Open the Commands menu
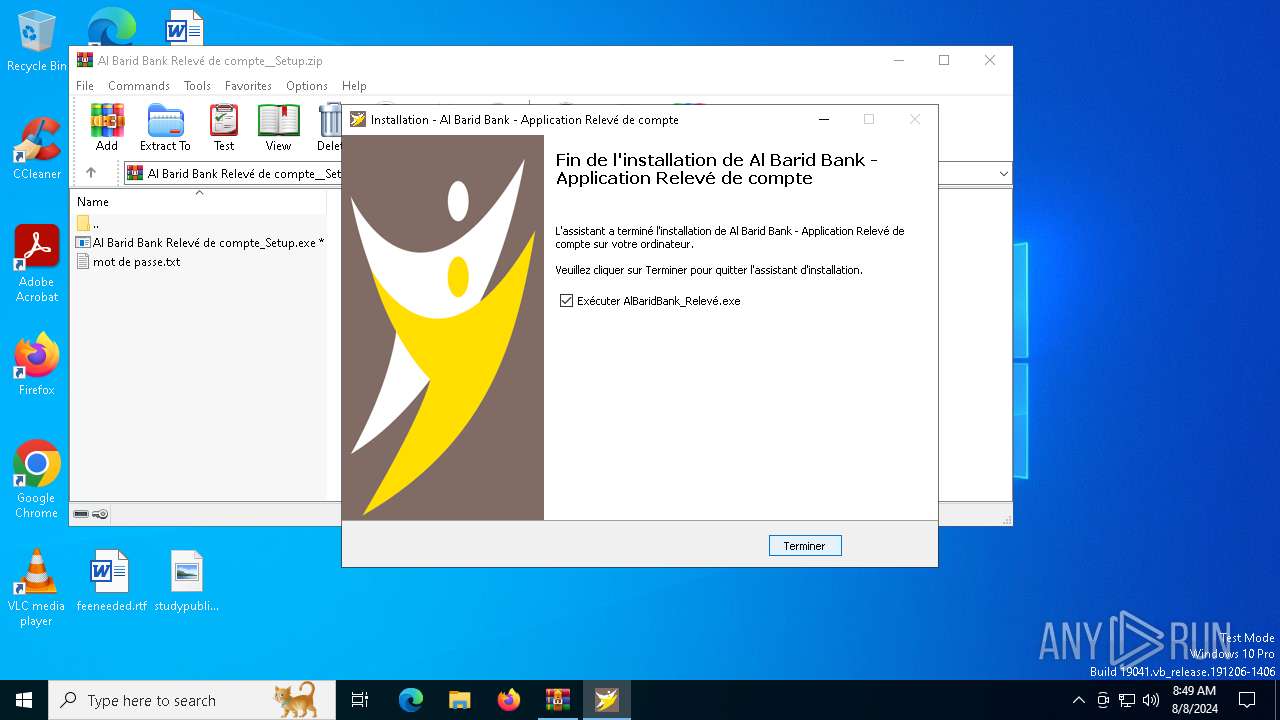Viewport: 1280px width, 720px height. (139, 86)
